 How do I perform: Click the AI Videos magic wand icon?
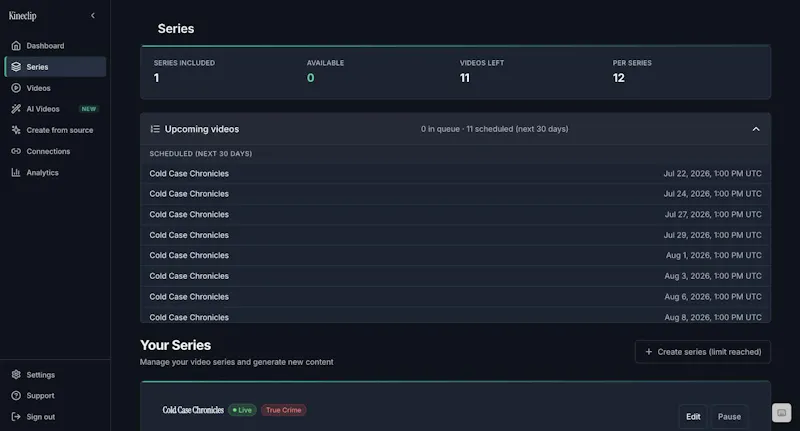(16, 109)
